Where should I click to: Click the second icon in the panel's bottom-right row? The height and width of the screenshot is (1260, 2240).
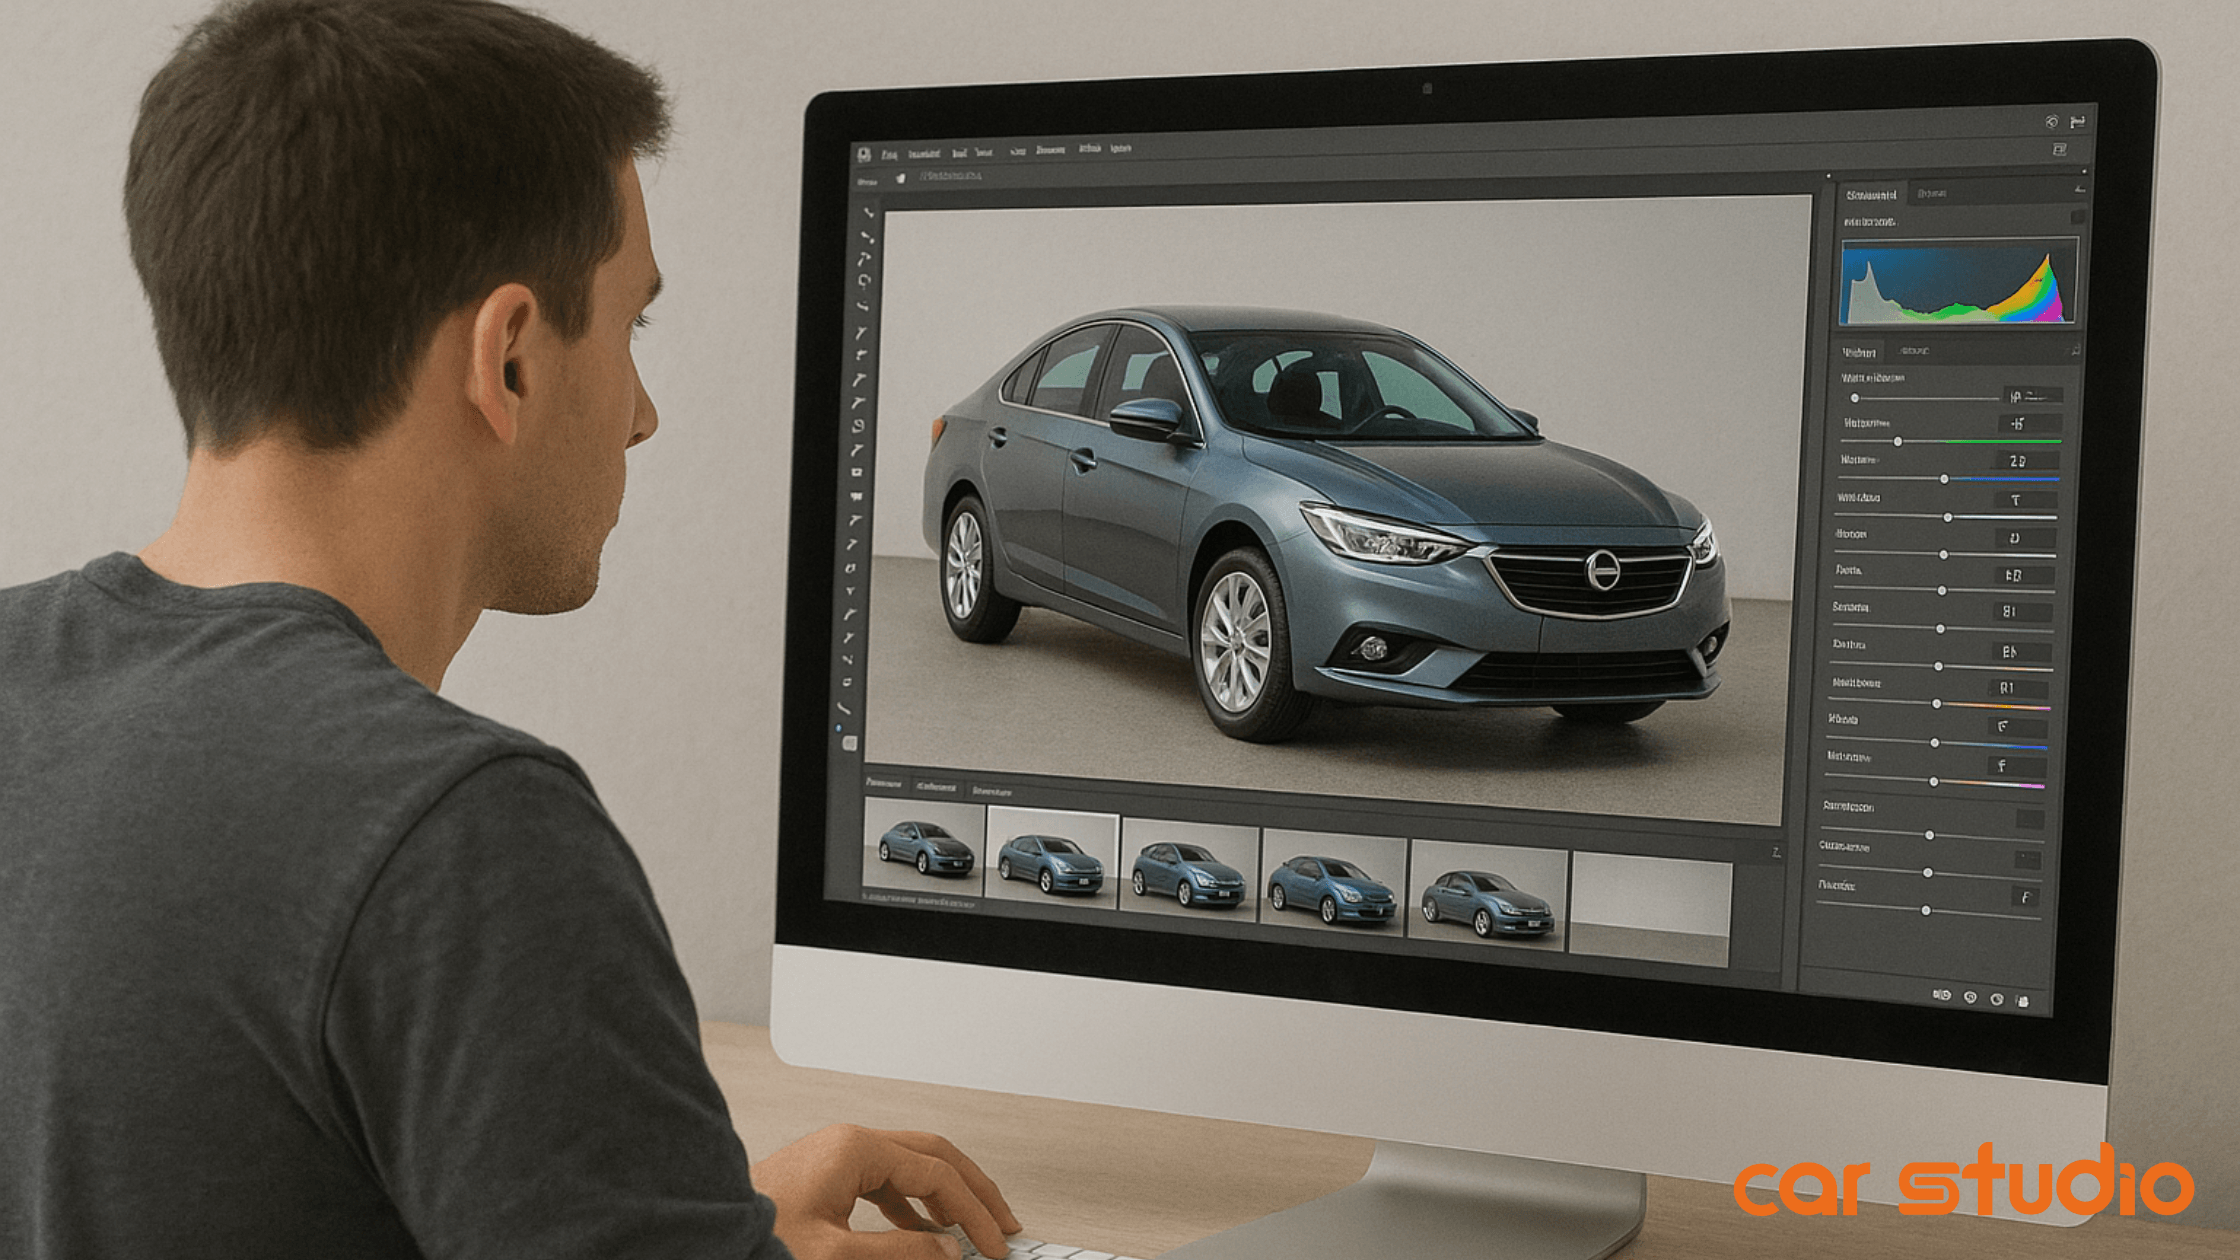pyautogui.click(x=1970, y=998)
